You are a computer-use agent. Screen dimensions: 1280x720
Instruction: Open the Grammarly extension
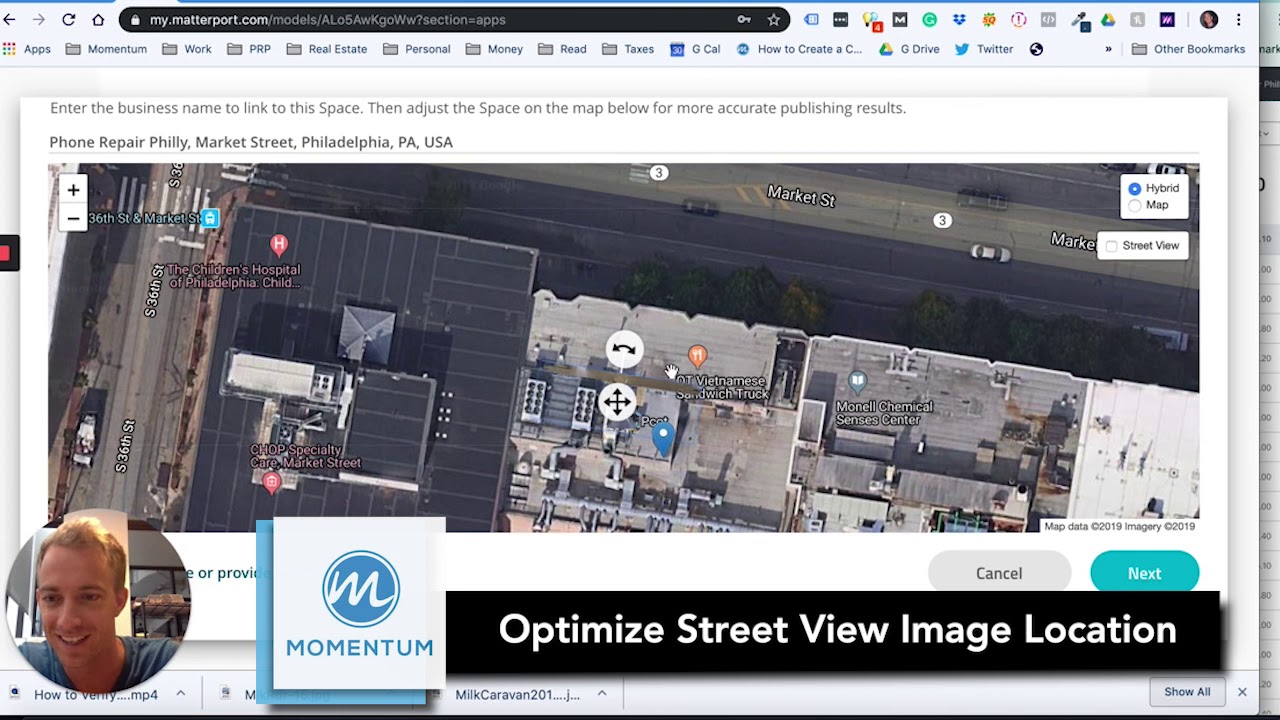coord(929,20)
